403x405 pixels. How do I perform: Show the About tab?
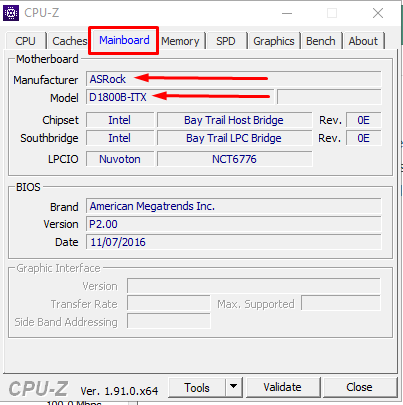pyautogui.click(x=363, y=41)
